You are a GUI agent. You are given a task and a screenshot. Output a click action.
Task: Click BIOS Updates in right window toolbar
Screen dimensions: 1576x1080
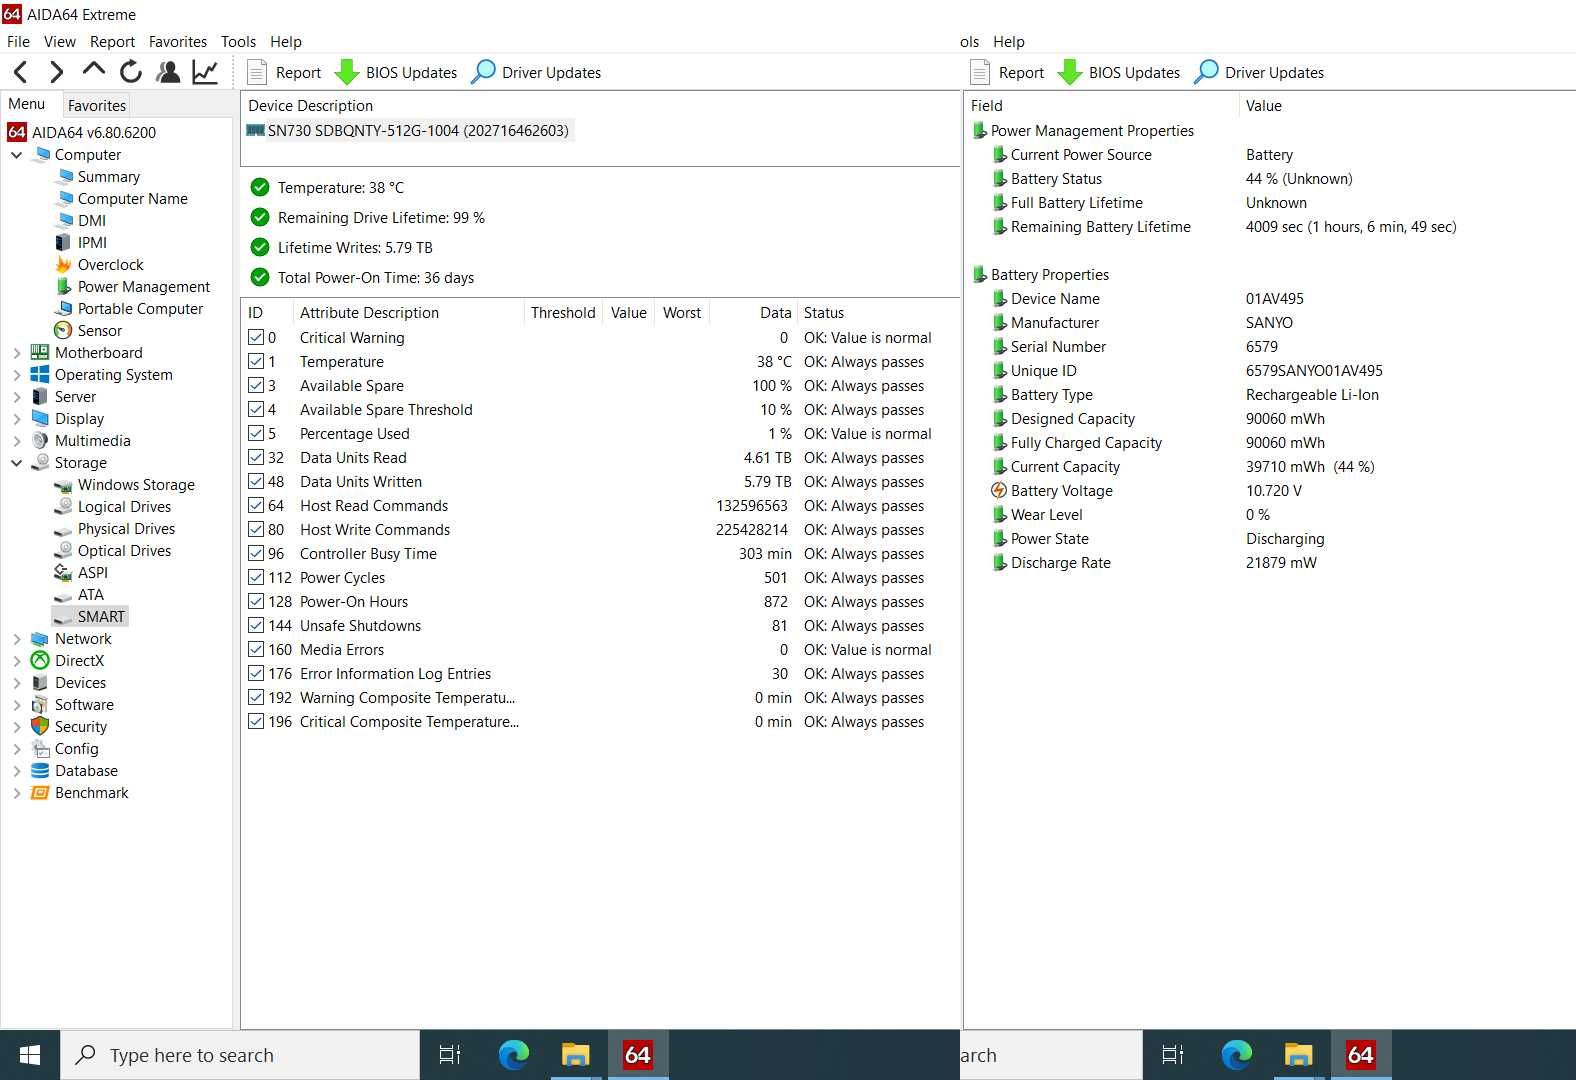click(x=1119, y=72)
